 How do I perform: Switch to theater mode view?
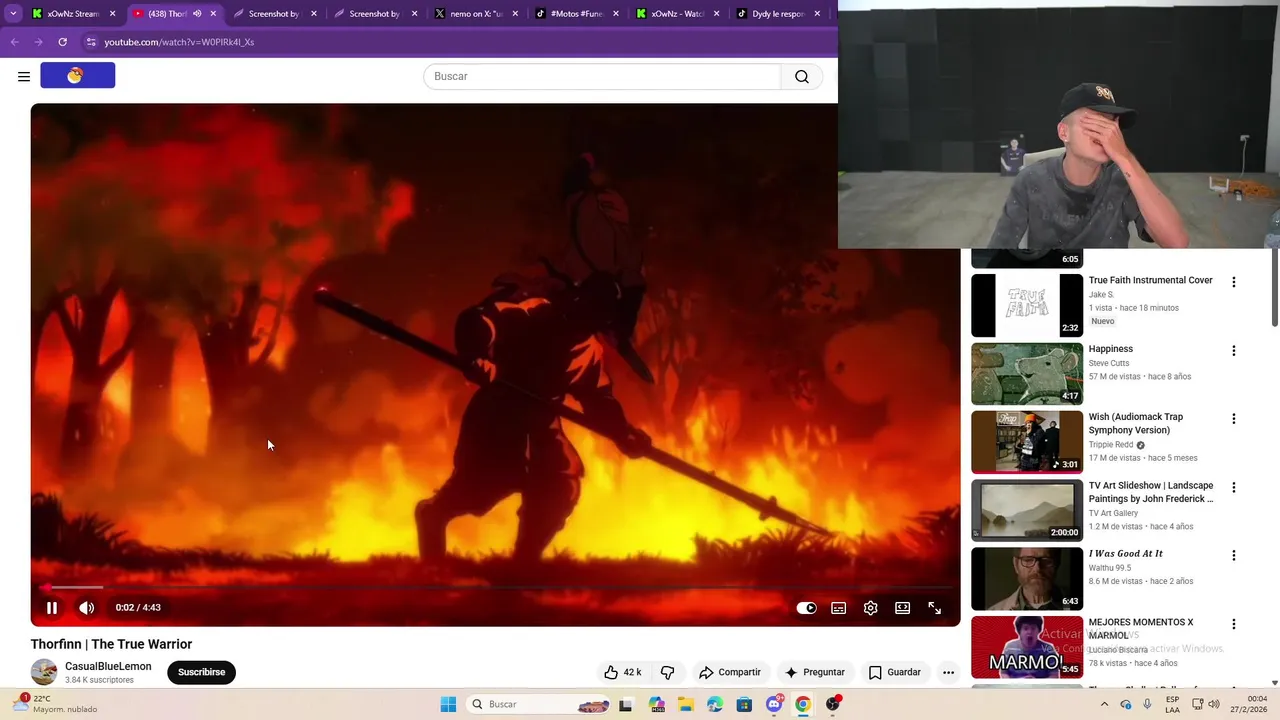[x=903, y=608]
